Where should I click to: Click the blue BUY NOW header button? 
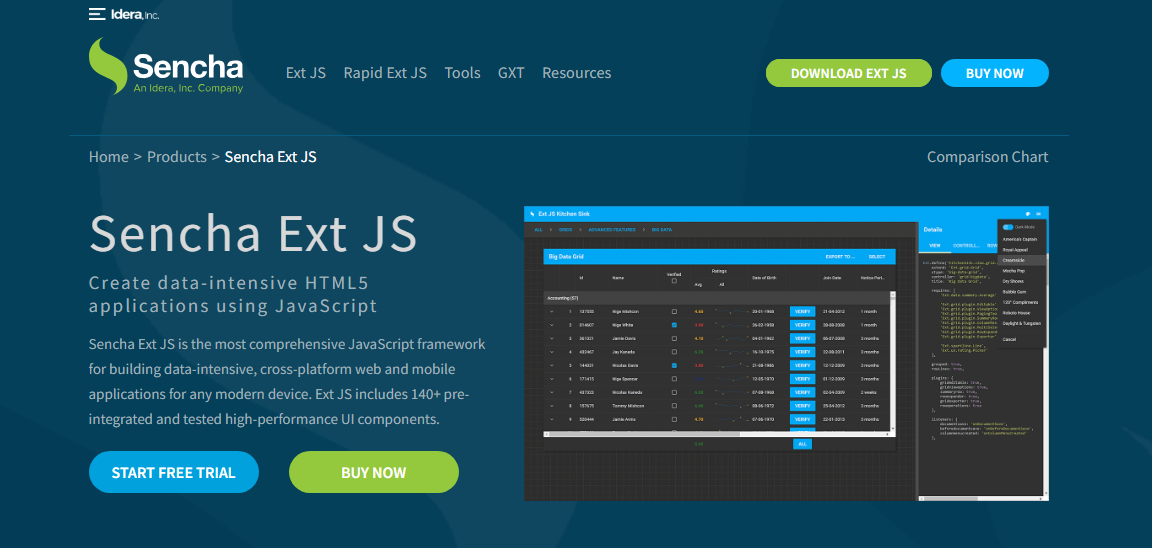(x=995, y=73)
